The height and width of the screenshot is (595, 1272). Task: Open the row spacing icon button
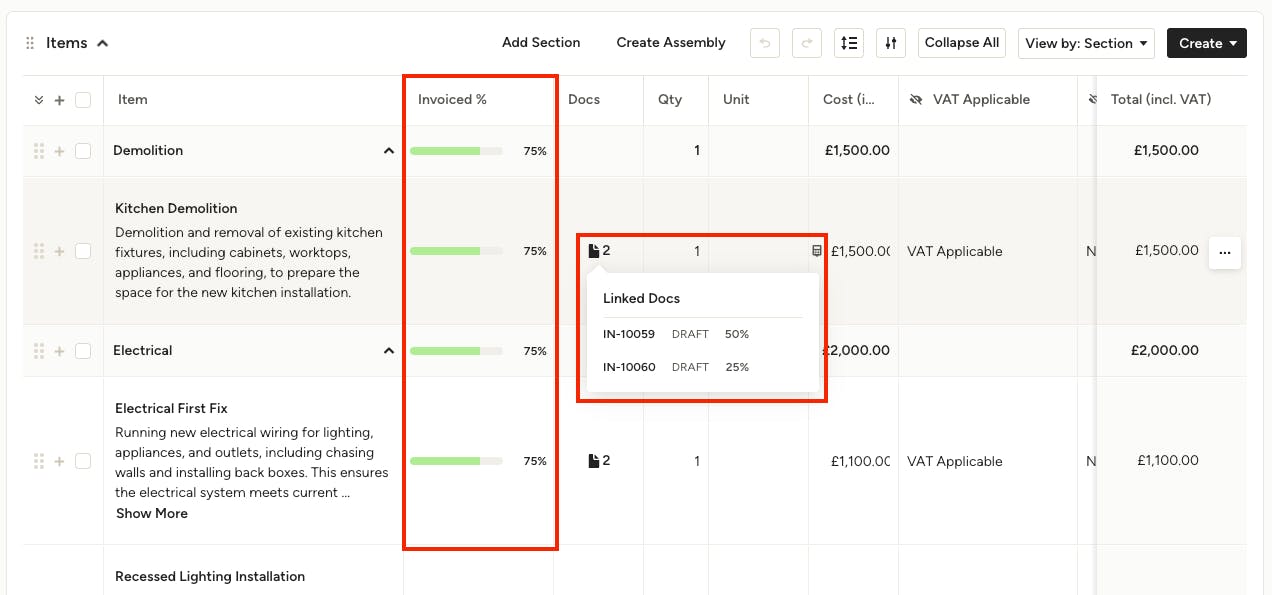click(x=849, y=43)
